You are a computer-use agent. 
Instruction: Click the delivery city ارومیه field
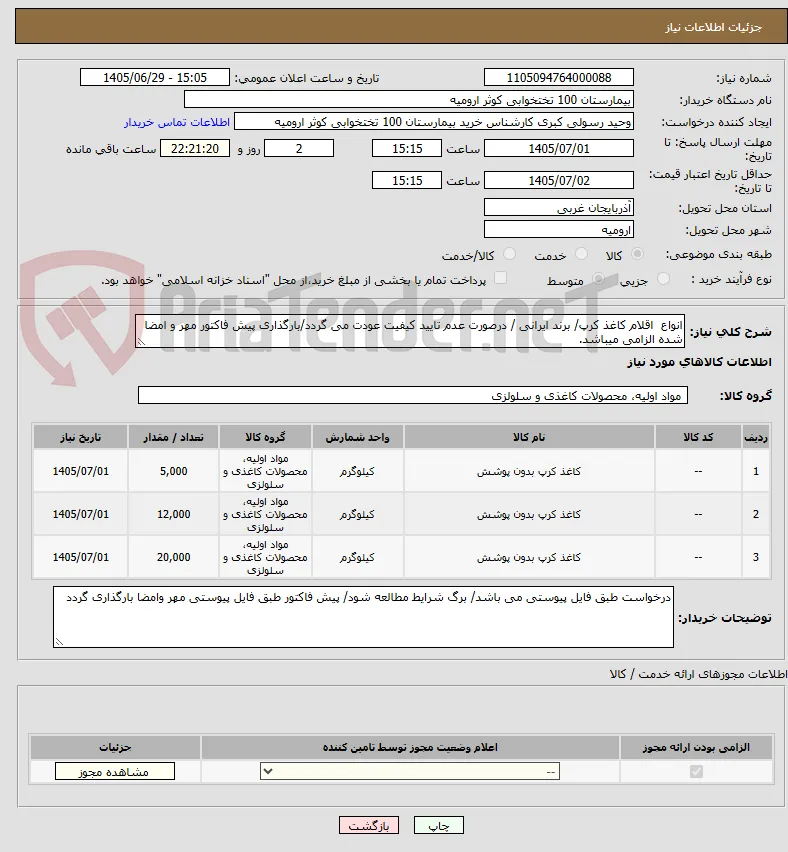[x=559, y=229]
